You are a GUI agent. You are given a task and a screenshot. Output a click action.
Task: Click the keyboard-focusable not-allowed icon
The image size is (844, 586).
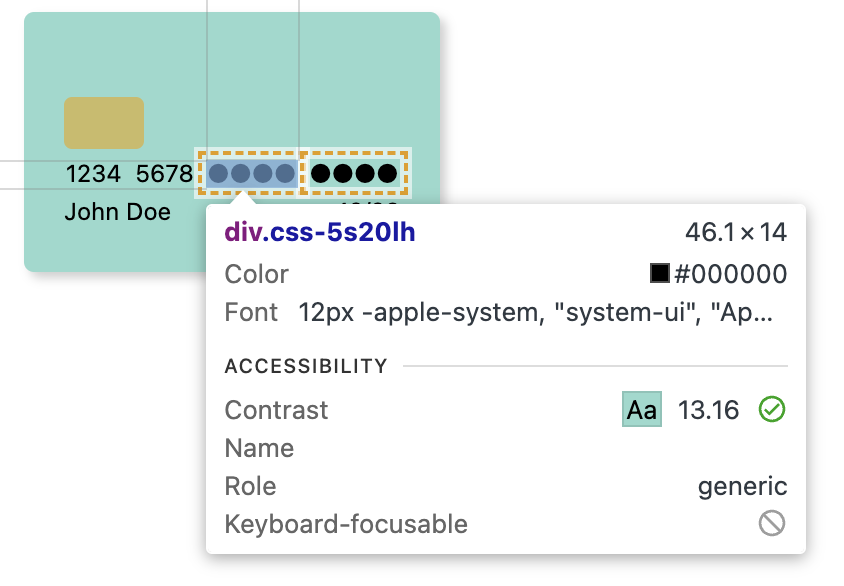772,523
